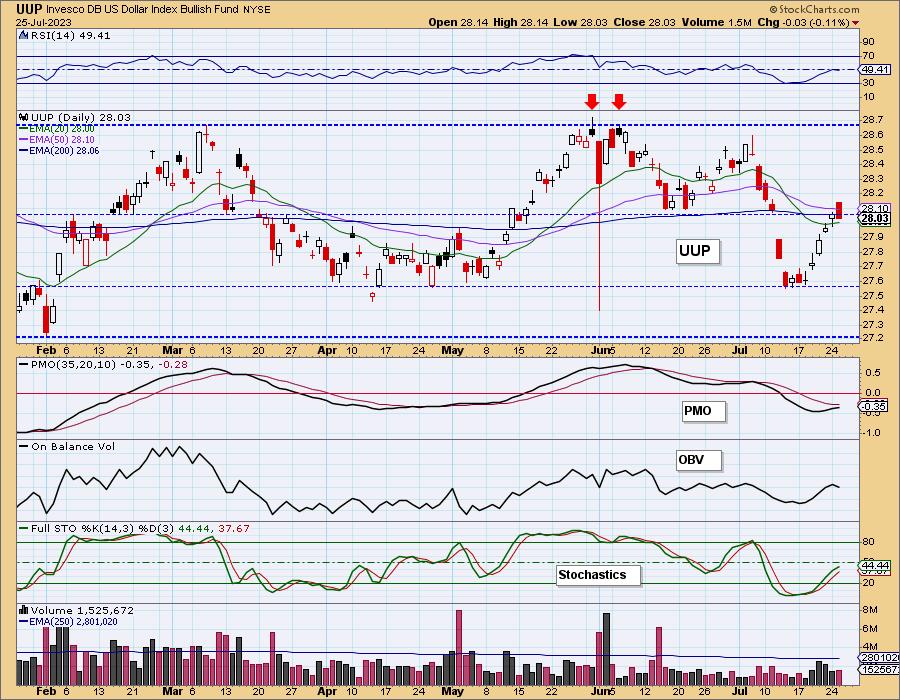
Task: Click the 8M volume axis label
Action: (870, 610)
